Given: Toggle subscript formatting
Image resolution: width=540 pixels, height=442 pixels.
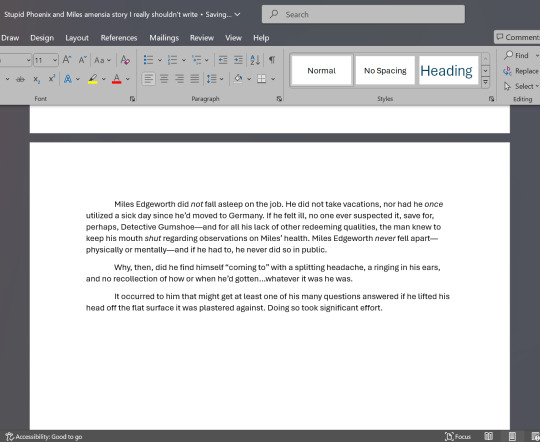Looking at the screenshot, I should [x=37, y=79].
